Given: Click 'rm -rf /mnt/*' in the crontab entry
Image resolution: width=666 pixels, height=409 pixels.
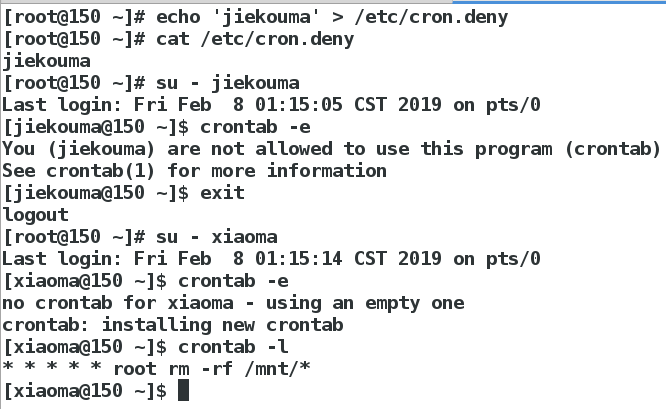Looking at the screenshot, I should coord(240,369).
